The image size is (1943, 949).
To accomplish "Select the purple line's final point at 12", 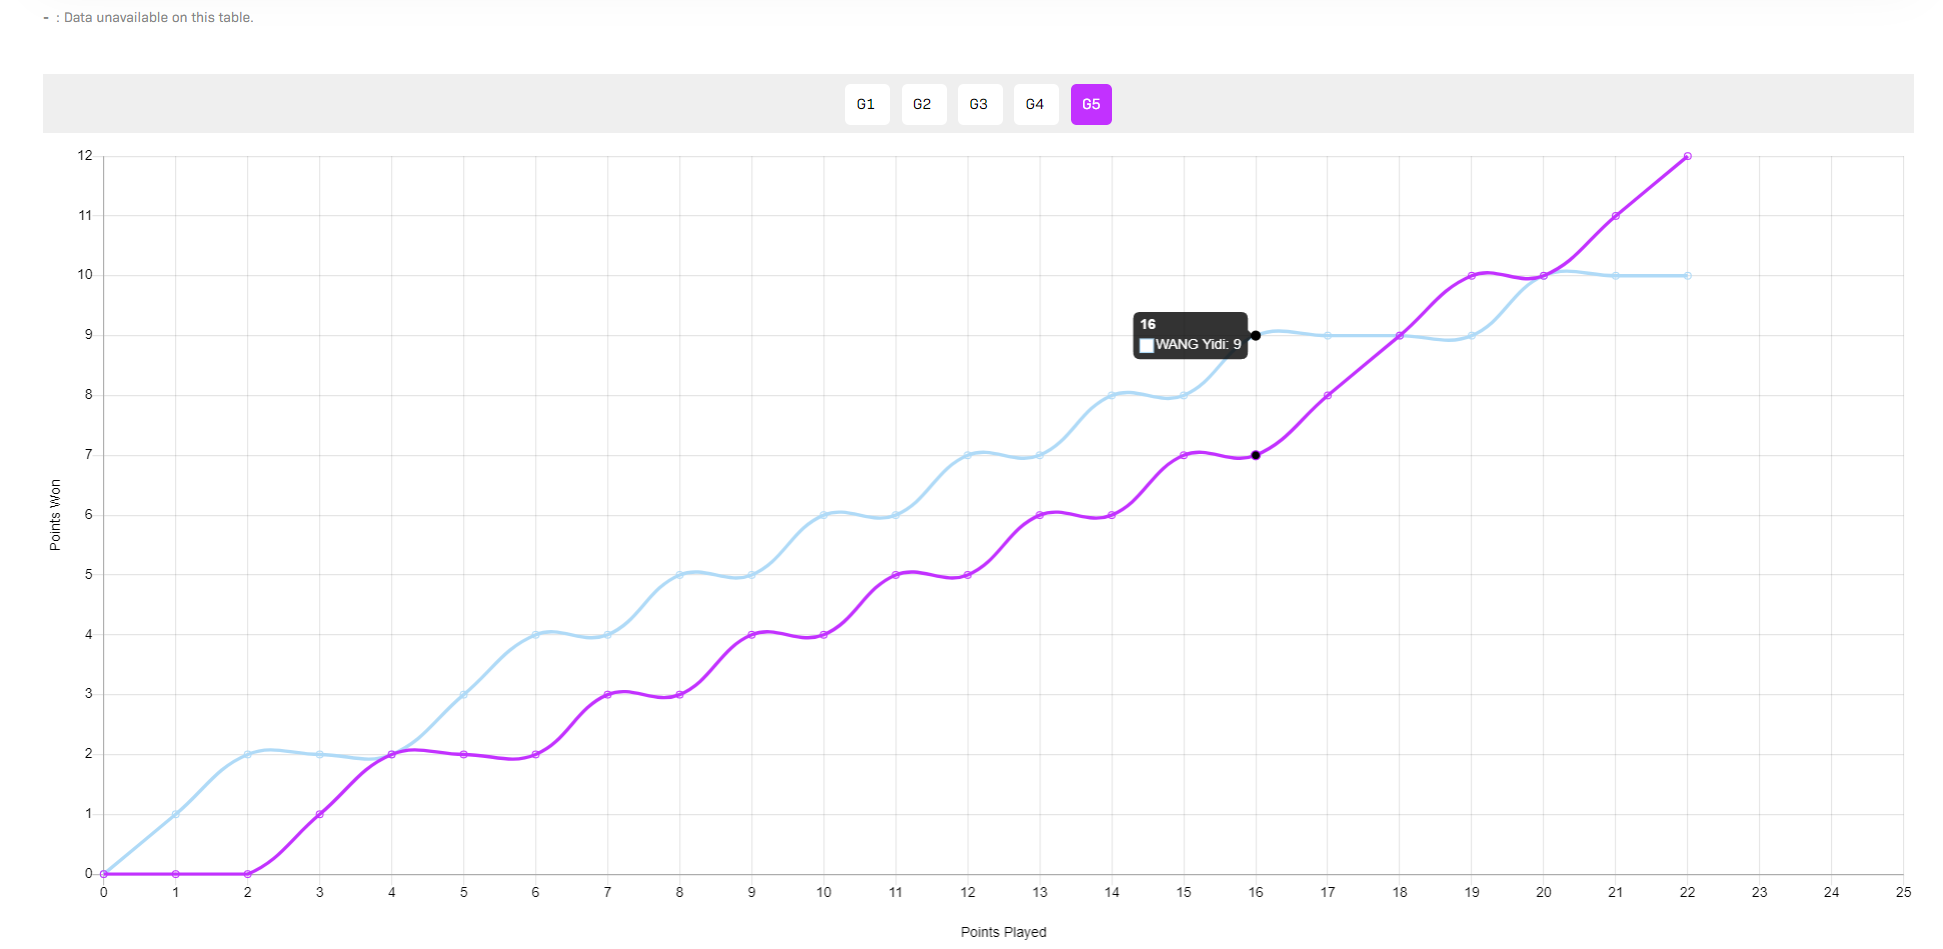I will [1688, 156].
